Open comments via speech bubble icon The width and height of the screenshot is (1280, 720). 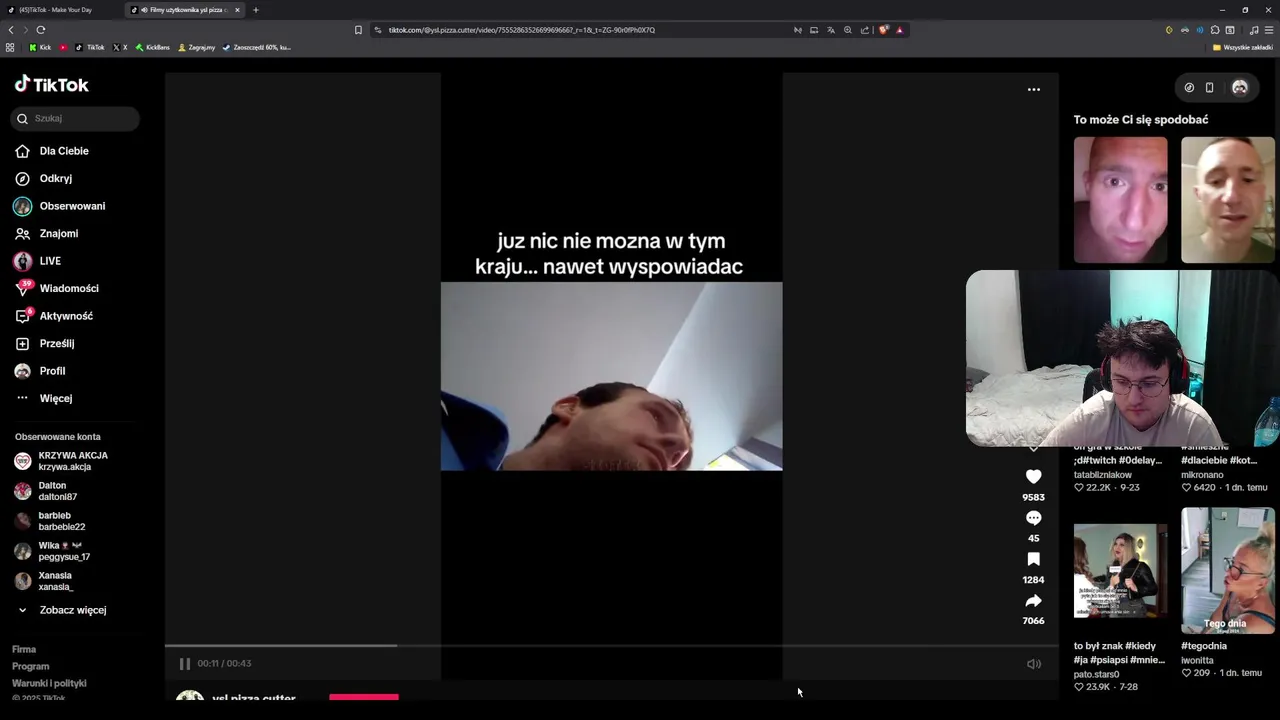tap(1033, 518)
